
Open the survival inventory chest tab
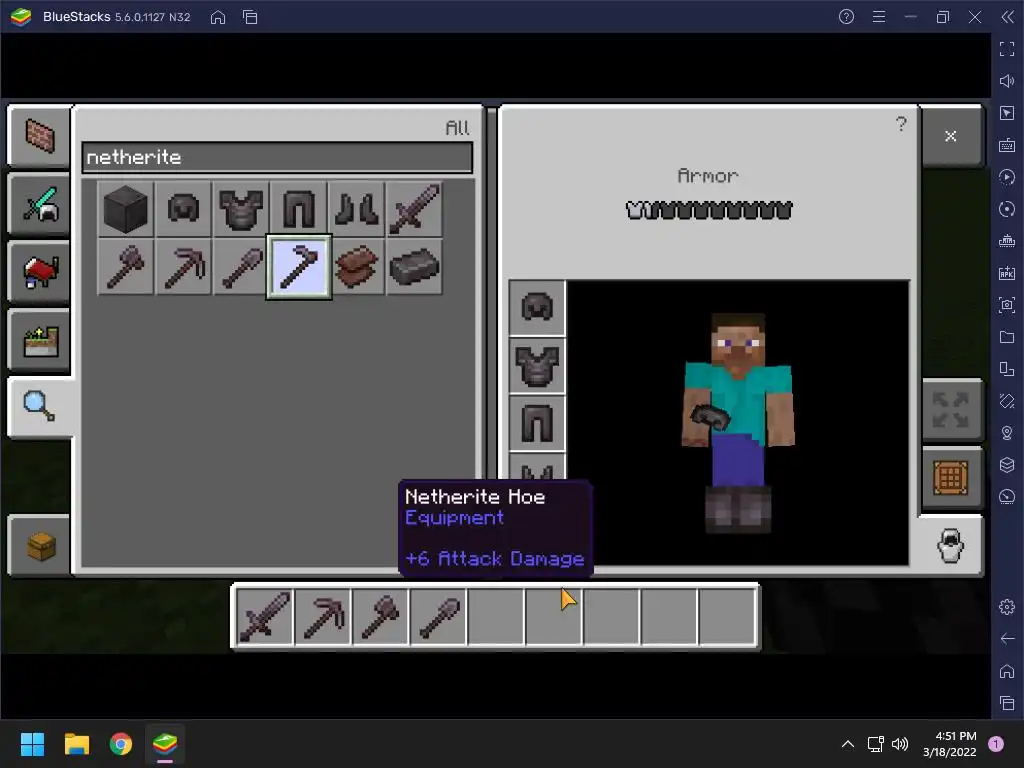tap(39, 545)
